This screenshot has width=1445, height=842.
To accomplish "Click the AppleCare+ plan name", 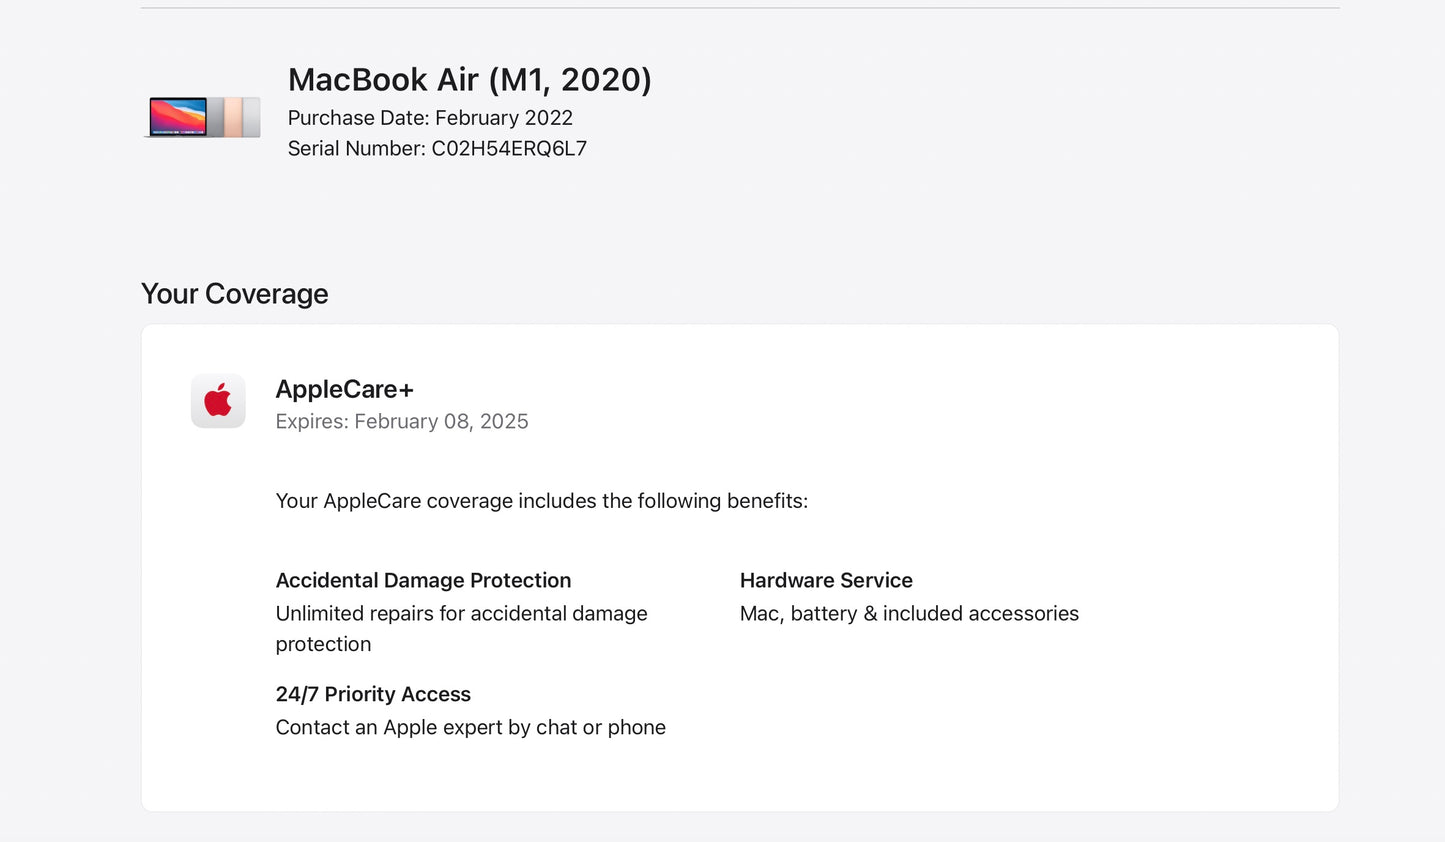I will [x=344, y=390].
